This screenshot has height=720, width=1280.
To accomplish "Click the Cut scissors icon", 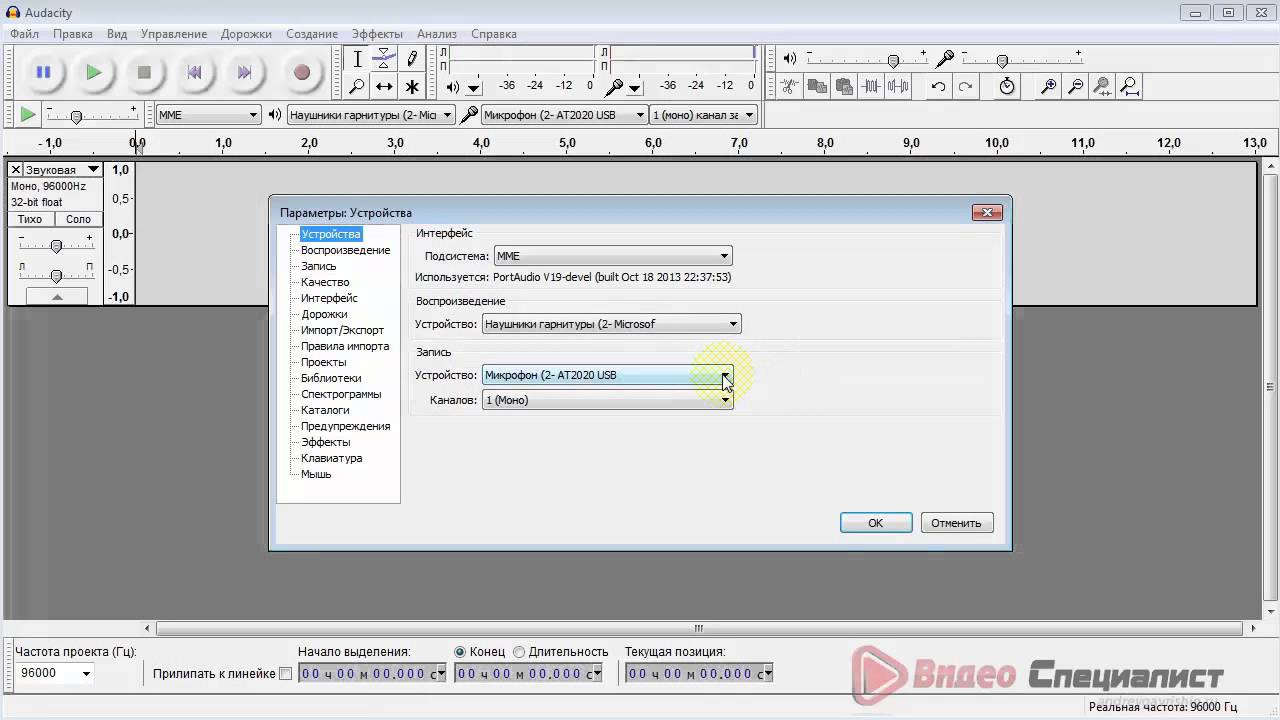I will pos(790,86).
